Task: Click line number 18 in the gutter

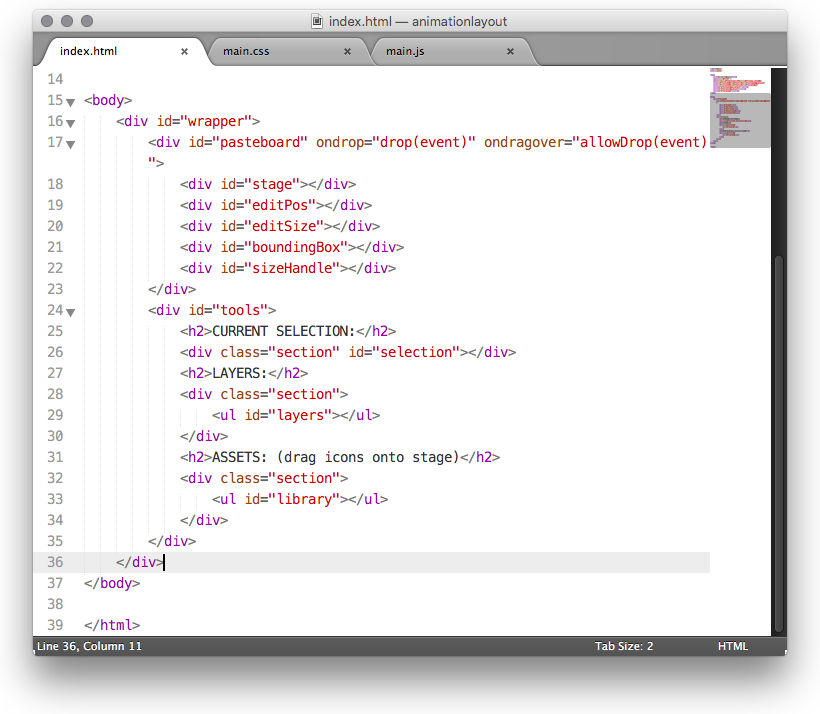Action: click(x=55, y=184)
